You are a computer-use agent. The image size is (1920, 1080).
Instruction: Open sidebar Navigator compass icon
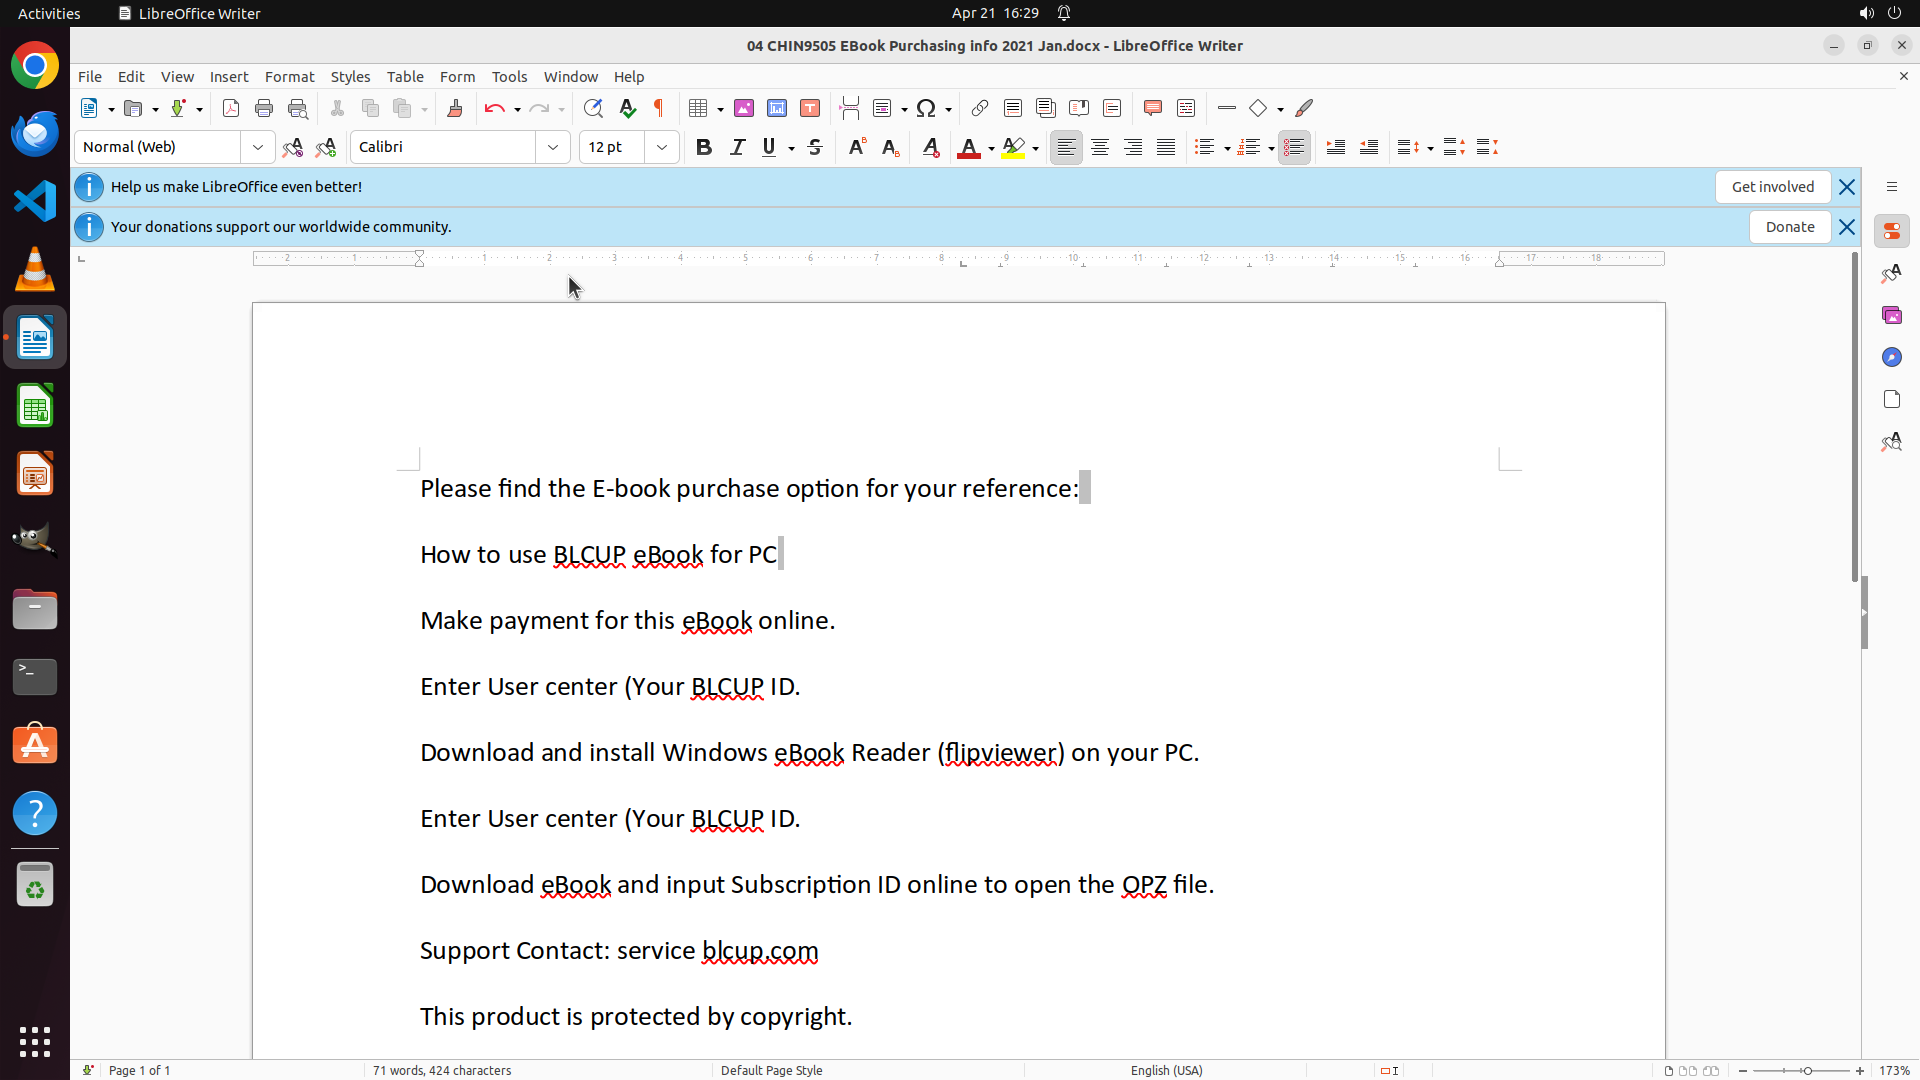tap(1891, 357)
